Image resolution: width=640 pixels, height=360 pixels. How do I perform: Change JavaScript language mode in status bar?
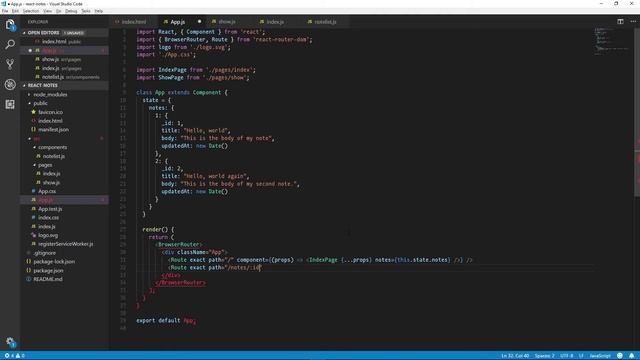(600, 356)
